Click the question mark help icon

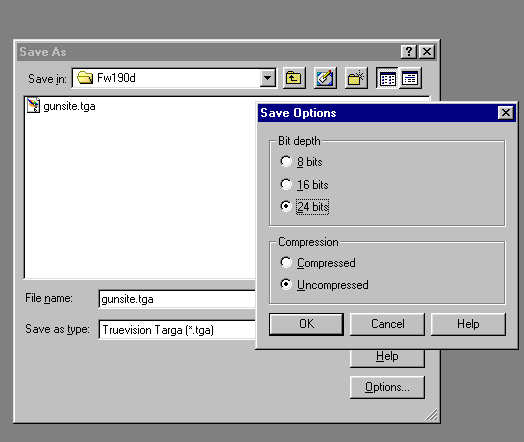(408, 52)
